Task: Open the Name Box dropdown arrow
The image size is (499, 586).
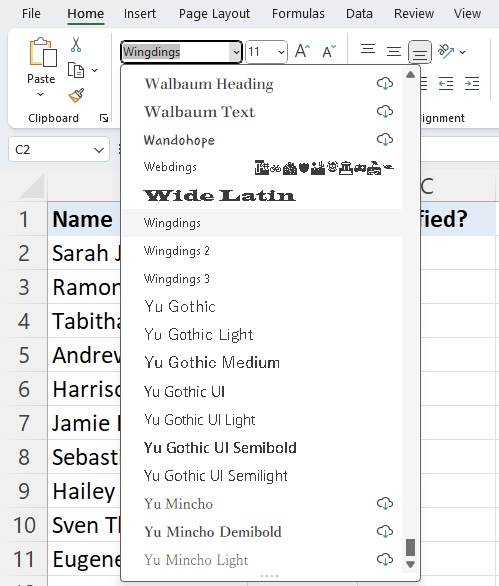Action: 99,150
